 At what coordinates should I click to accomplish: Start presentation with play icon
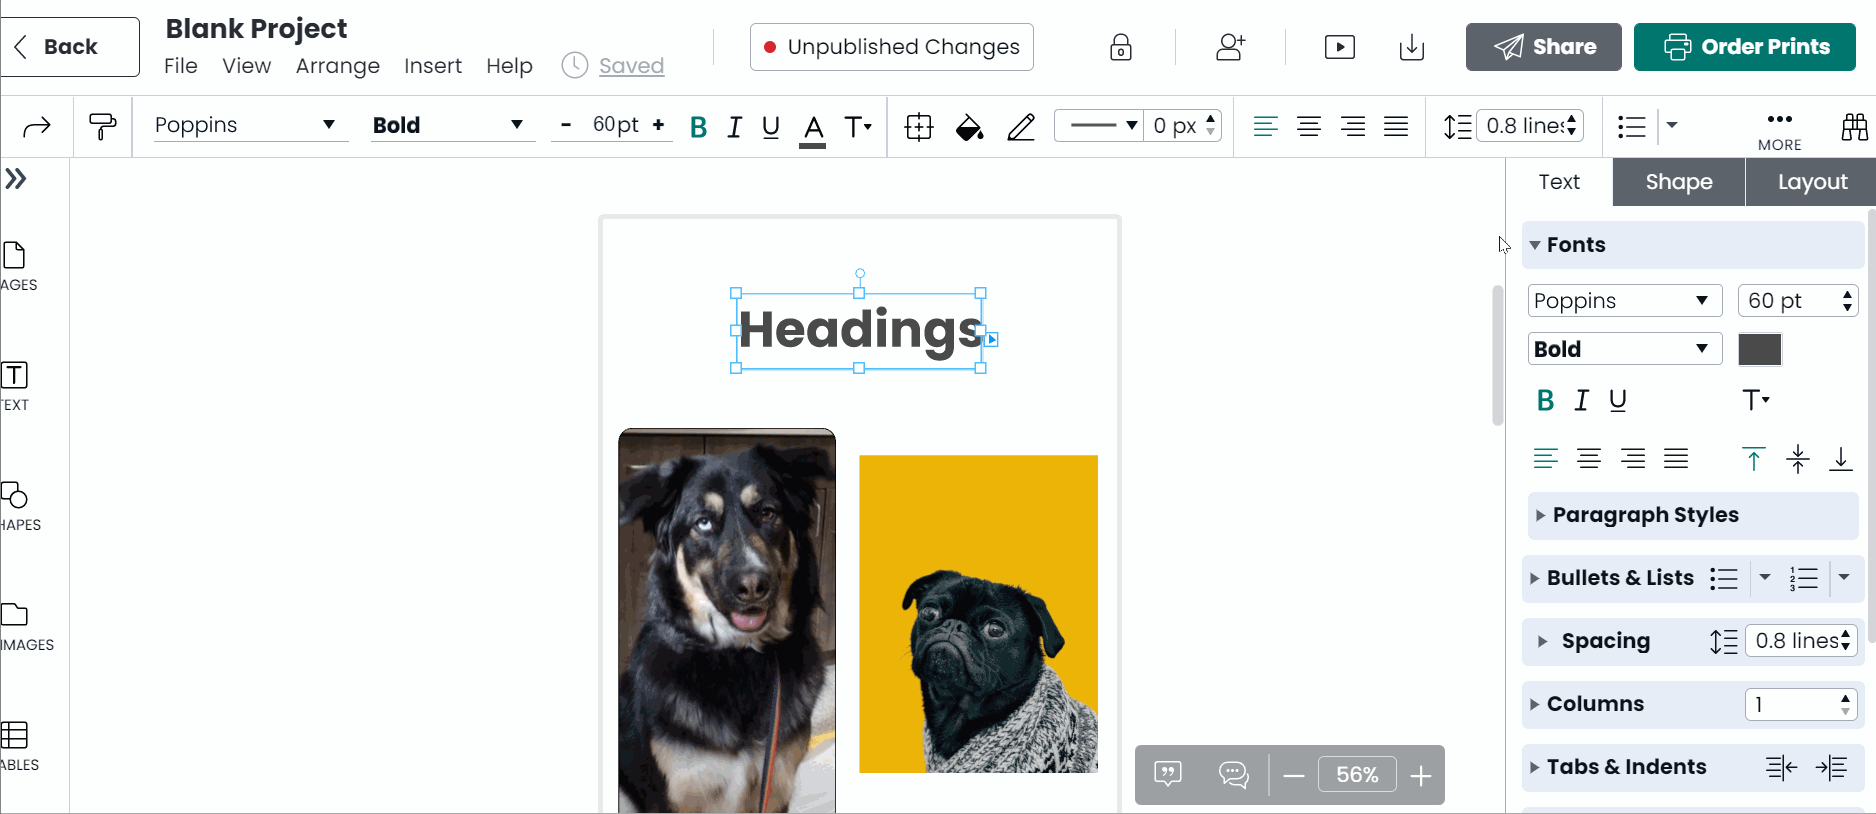coord(1339,47)
